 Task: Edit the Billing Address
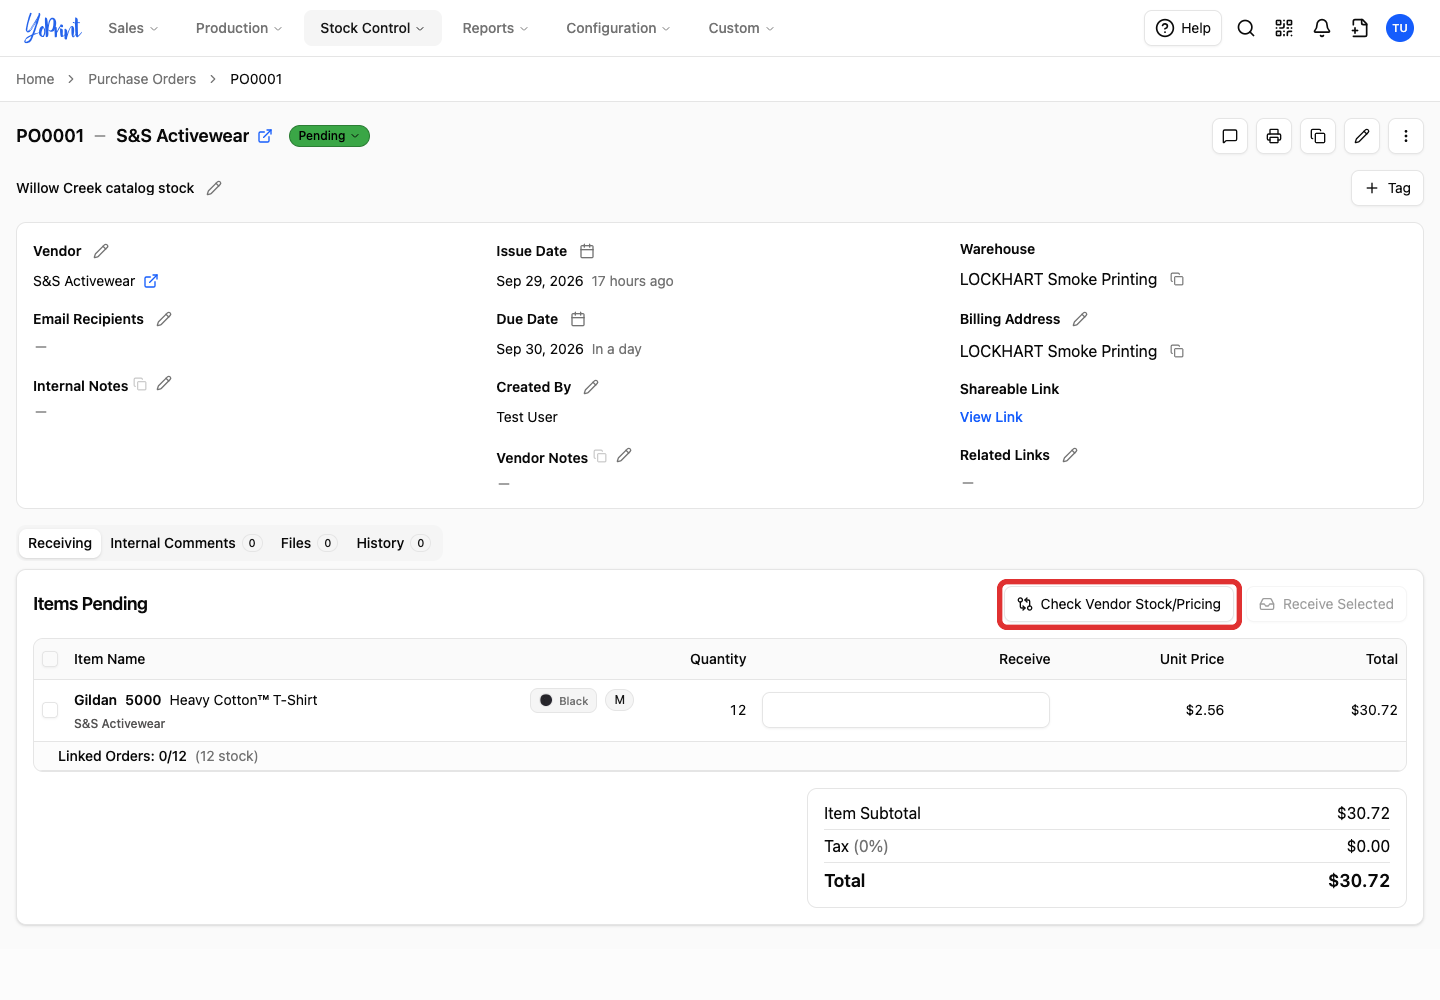point(1080,319)
